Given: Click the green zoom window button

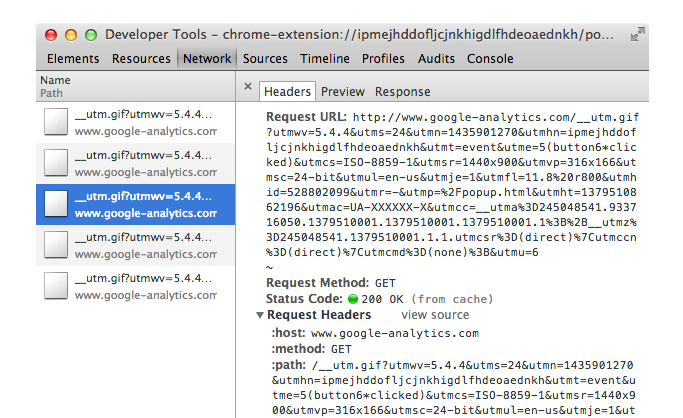Looking at the screenshot, I should click(x=91, y=35).
